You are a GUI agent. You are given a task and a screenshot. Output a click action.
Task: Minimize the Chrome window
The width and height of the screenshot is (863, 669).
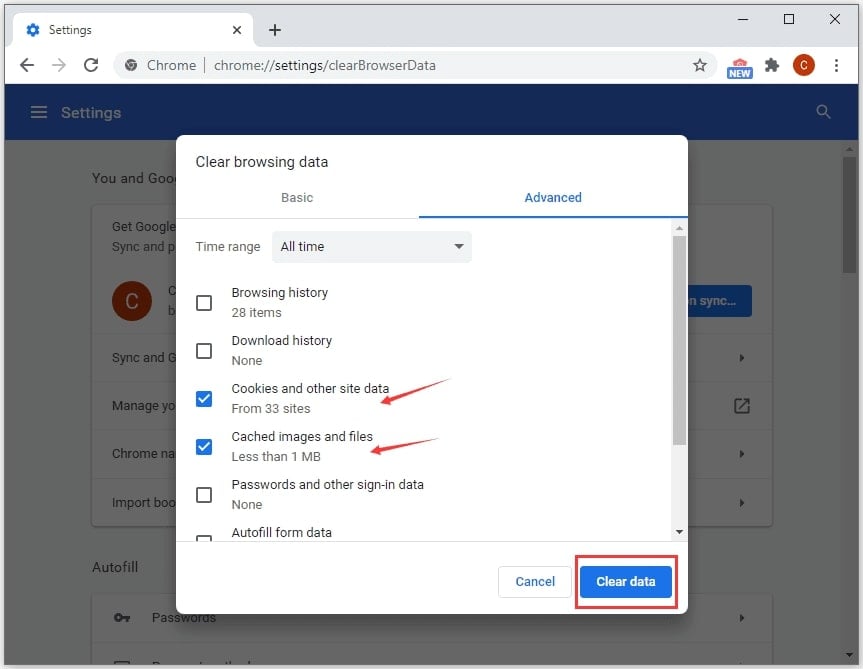[742, 19]
